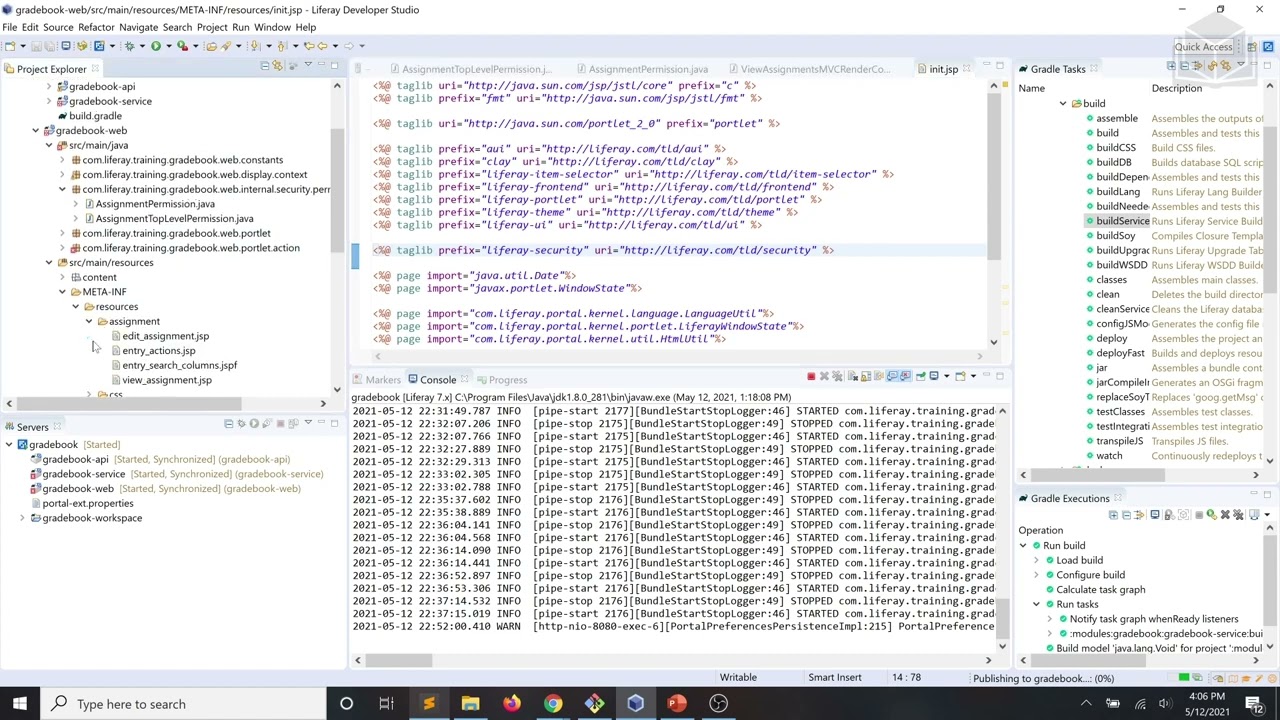Remove launch with the Console's single X icon

(824, 377)
